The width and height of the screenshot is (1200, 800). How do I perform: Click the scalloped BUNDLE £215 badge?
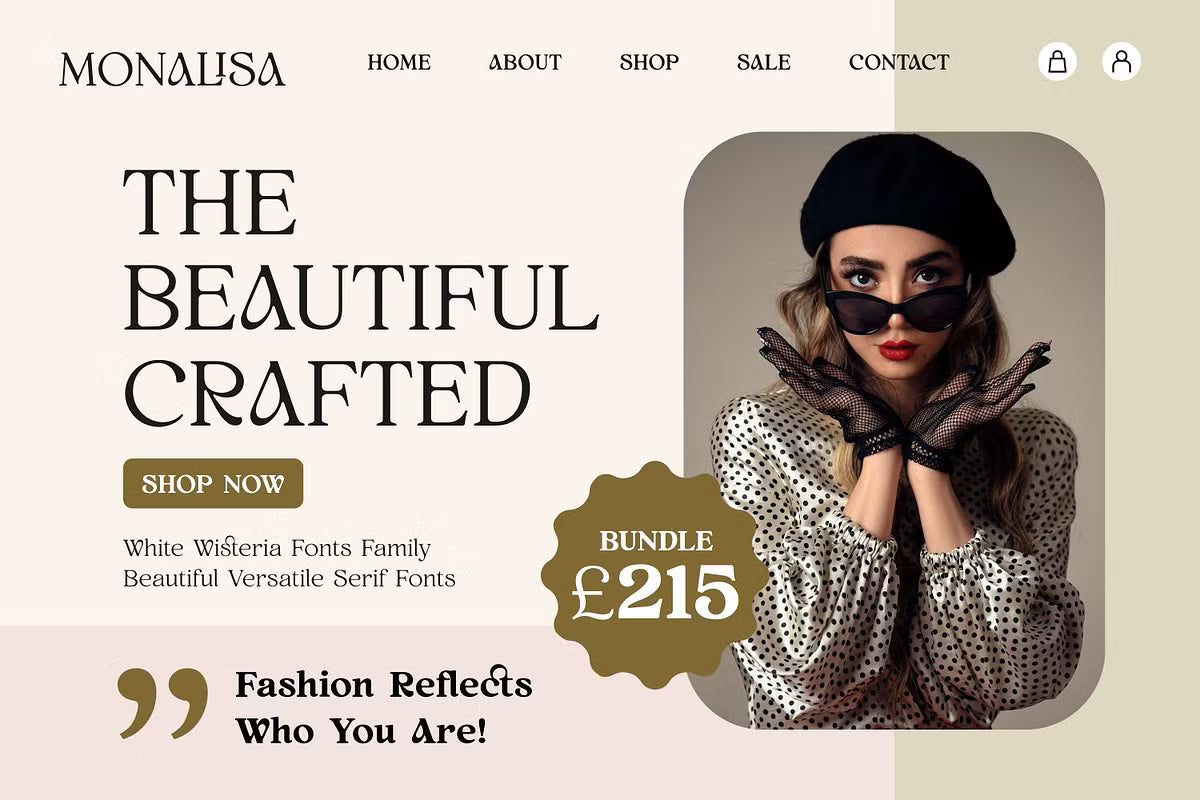point(655,575)
